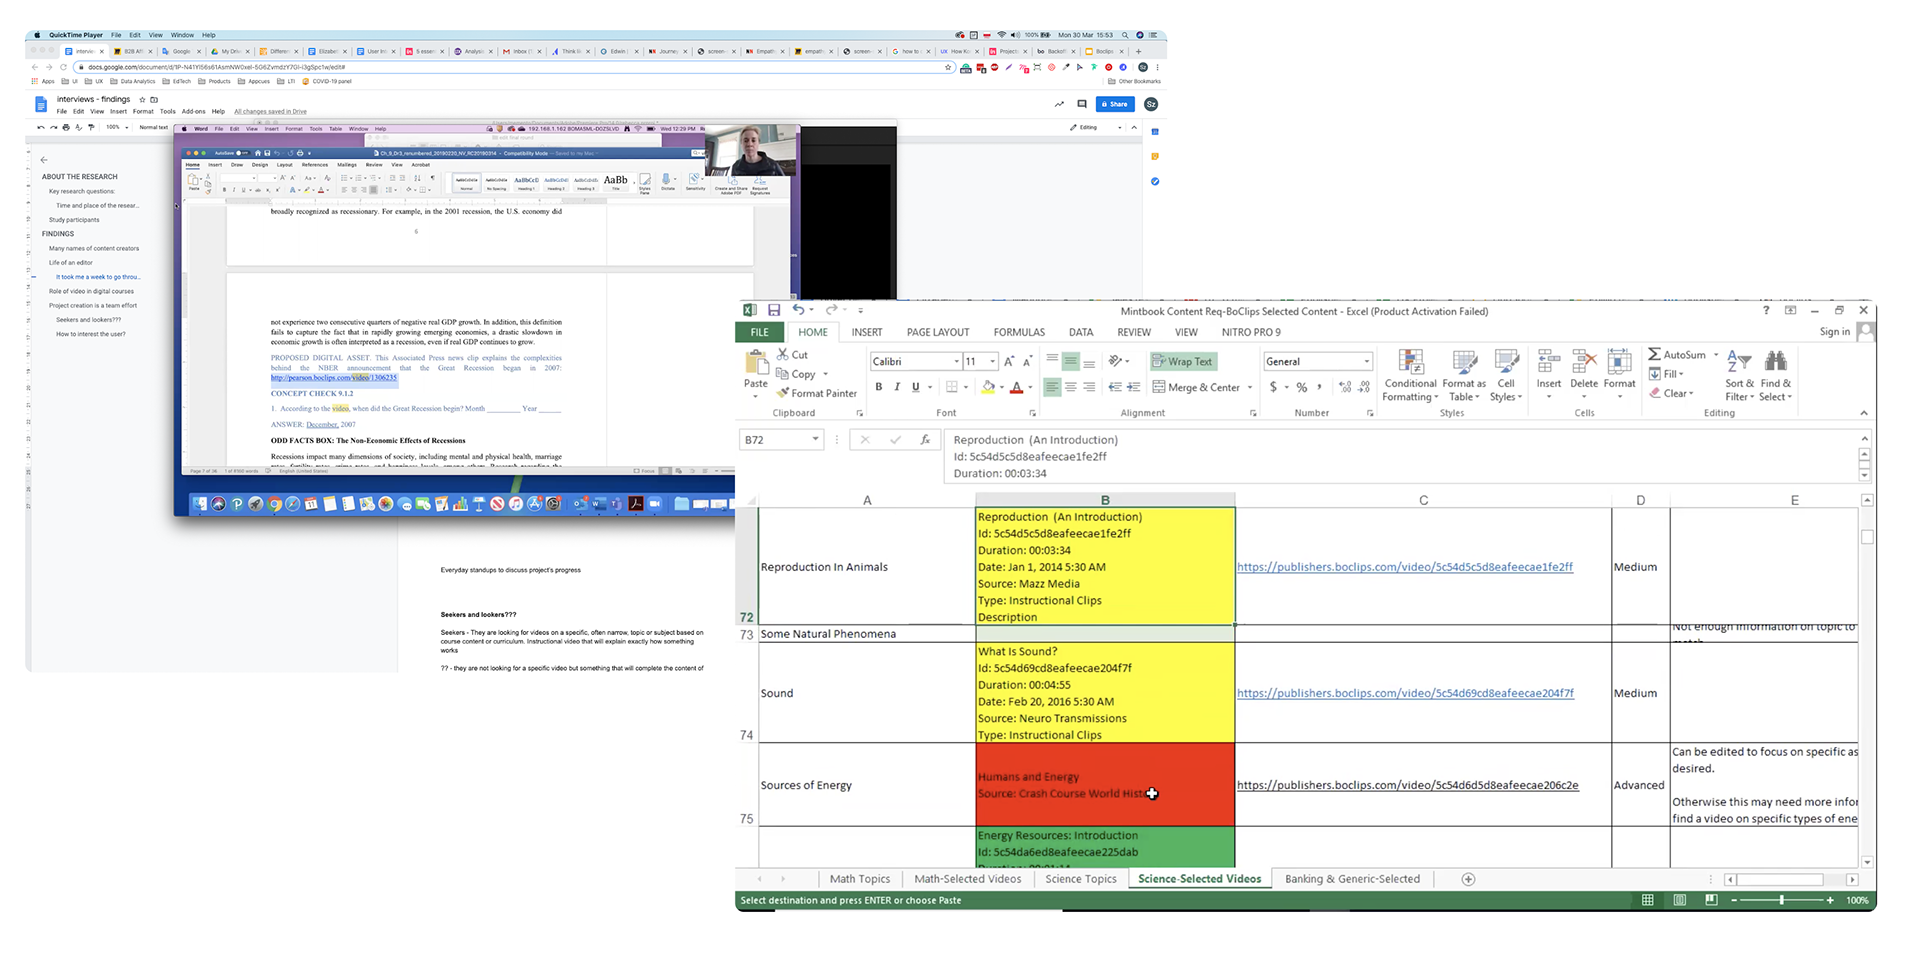This screenshot has height=961, width=1920.
Task: Reload the Chrome page
Action: (x=63, y=67)
